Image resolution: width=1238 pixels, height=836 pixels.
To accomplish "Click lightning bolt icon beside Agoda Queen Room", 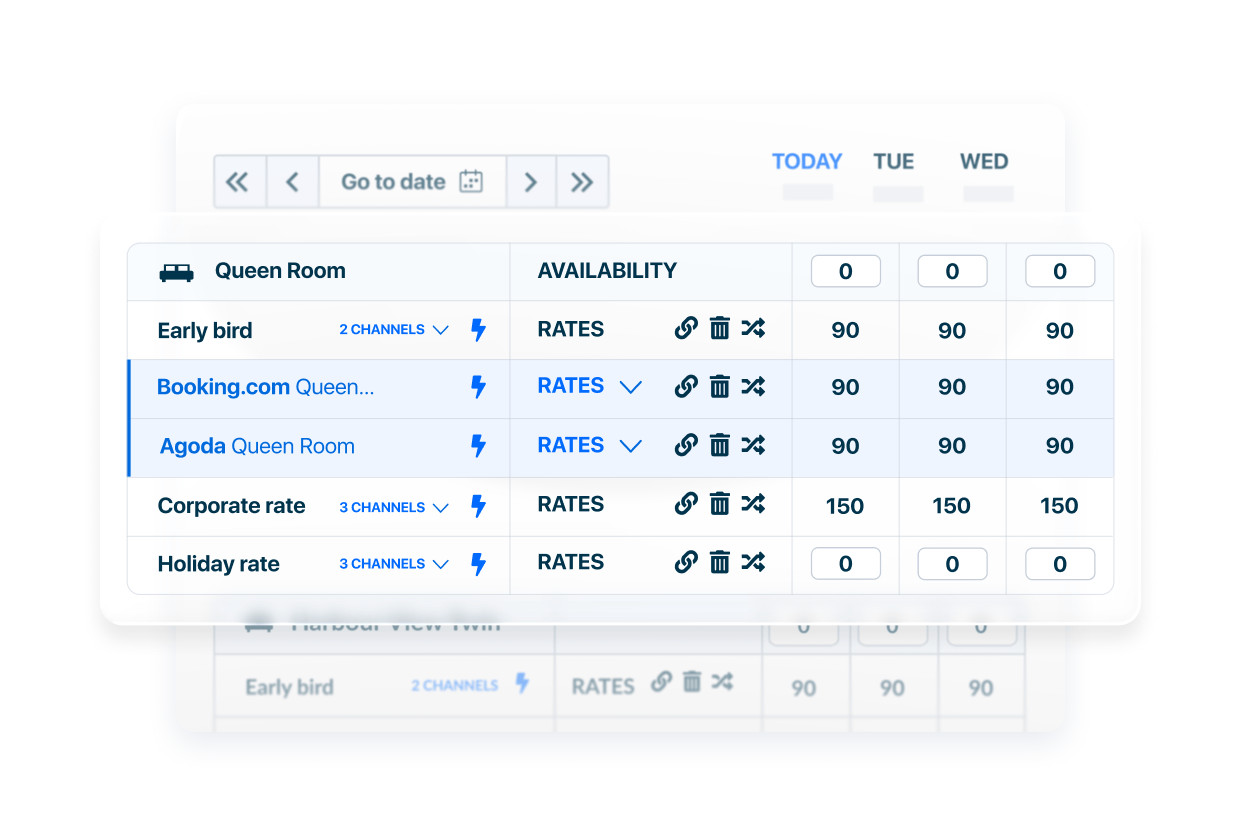I will click(478, 446).
